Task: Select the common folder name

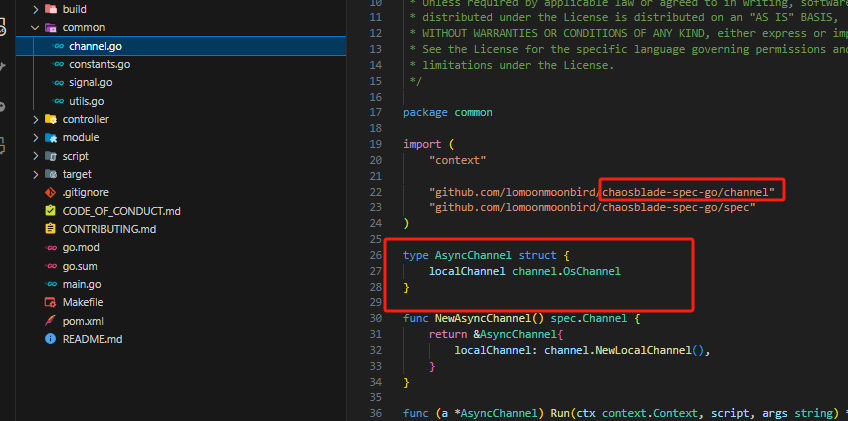Action: point(84,28)
